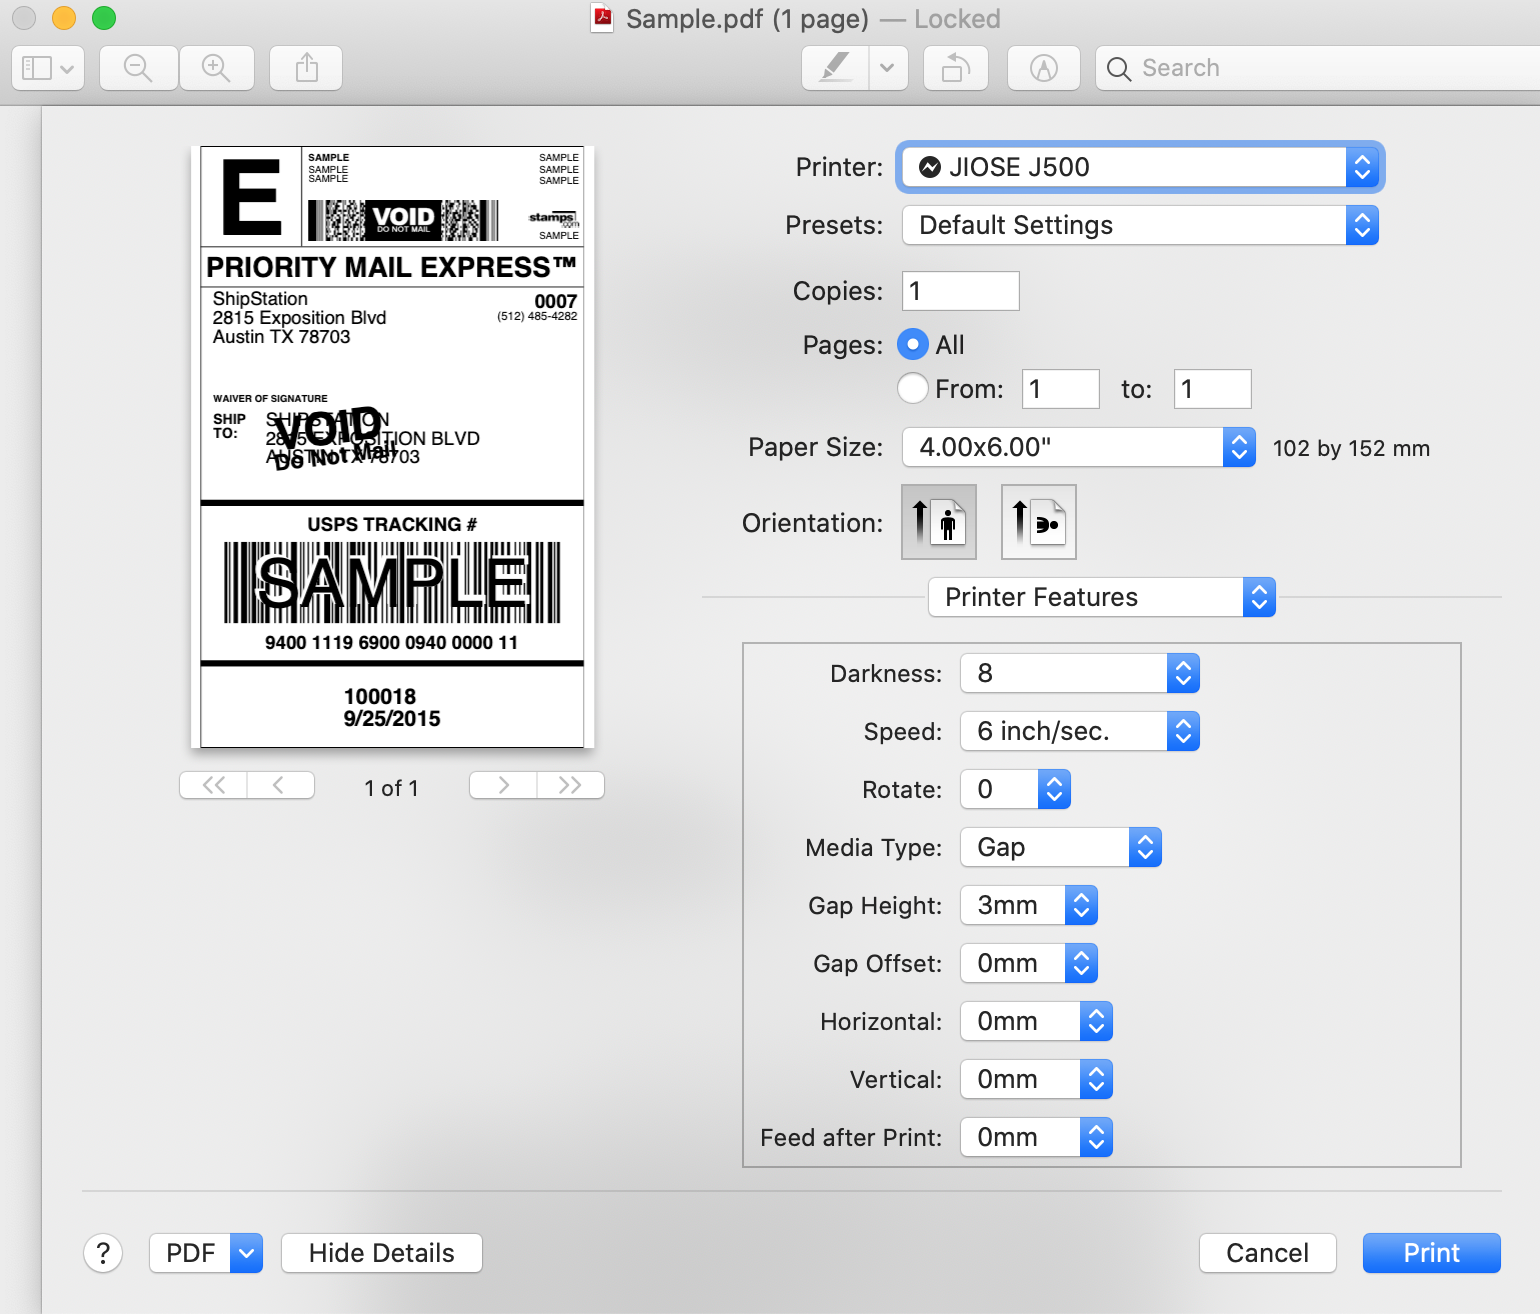Click the zoom out magnifier icon
The height and width of the screenshot is (1314, 1540).
[x=138, y=68]
